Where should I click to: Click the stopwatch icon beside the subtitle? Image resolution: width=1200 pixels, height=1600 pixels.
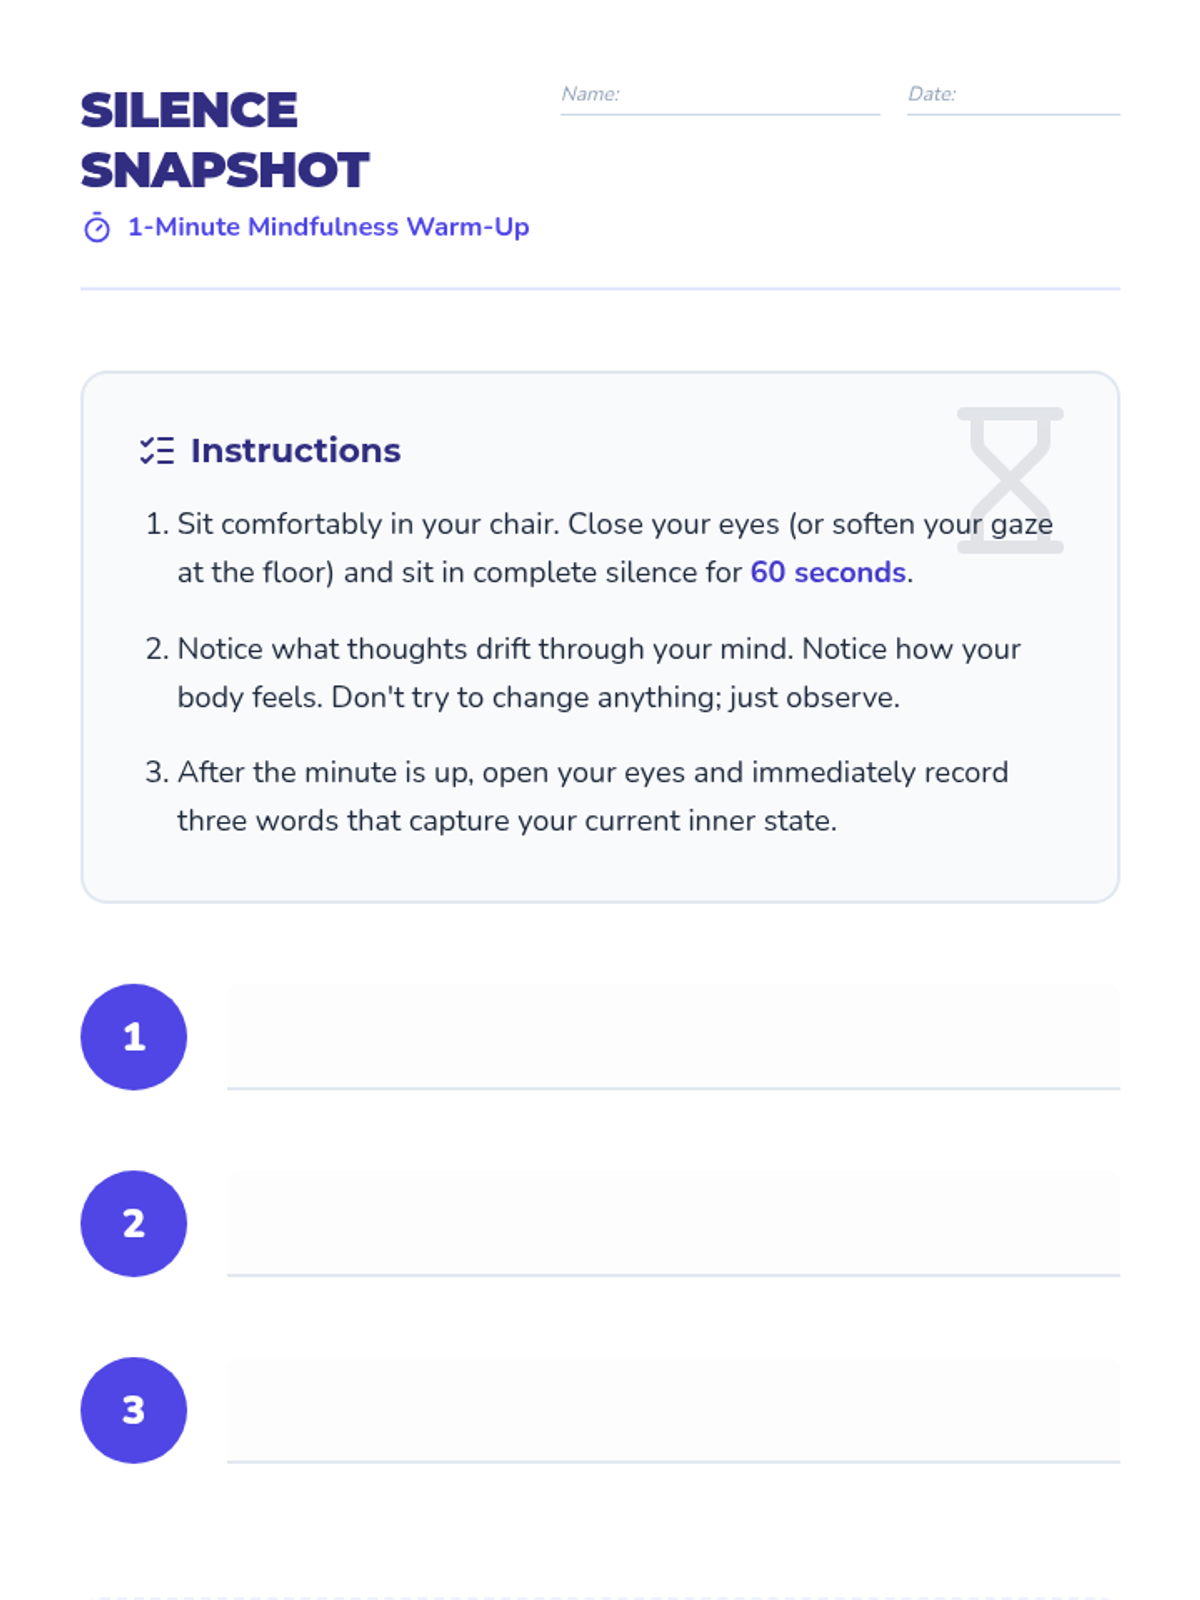[x=97, y=229]
